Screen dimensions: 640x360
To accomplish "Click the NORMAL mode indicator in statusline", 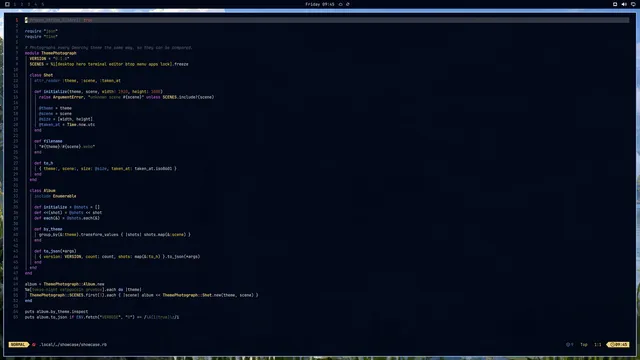I will [x=18, y=344].
